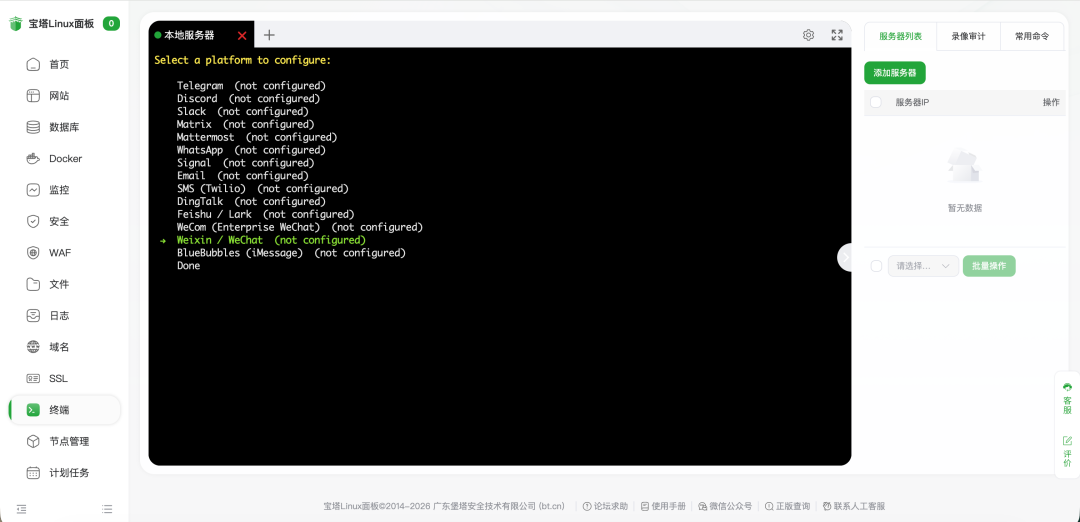Click the 添加服务器 button
This screenshot has height=522, width=1080.
tap(895, 72)
